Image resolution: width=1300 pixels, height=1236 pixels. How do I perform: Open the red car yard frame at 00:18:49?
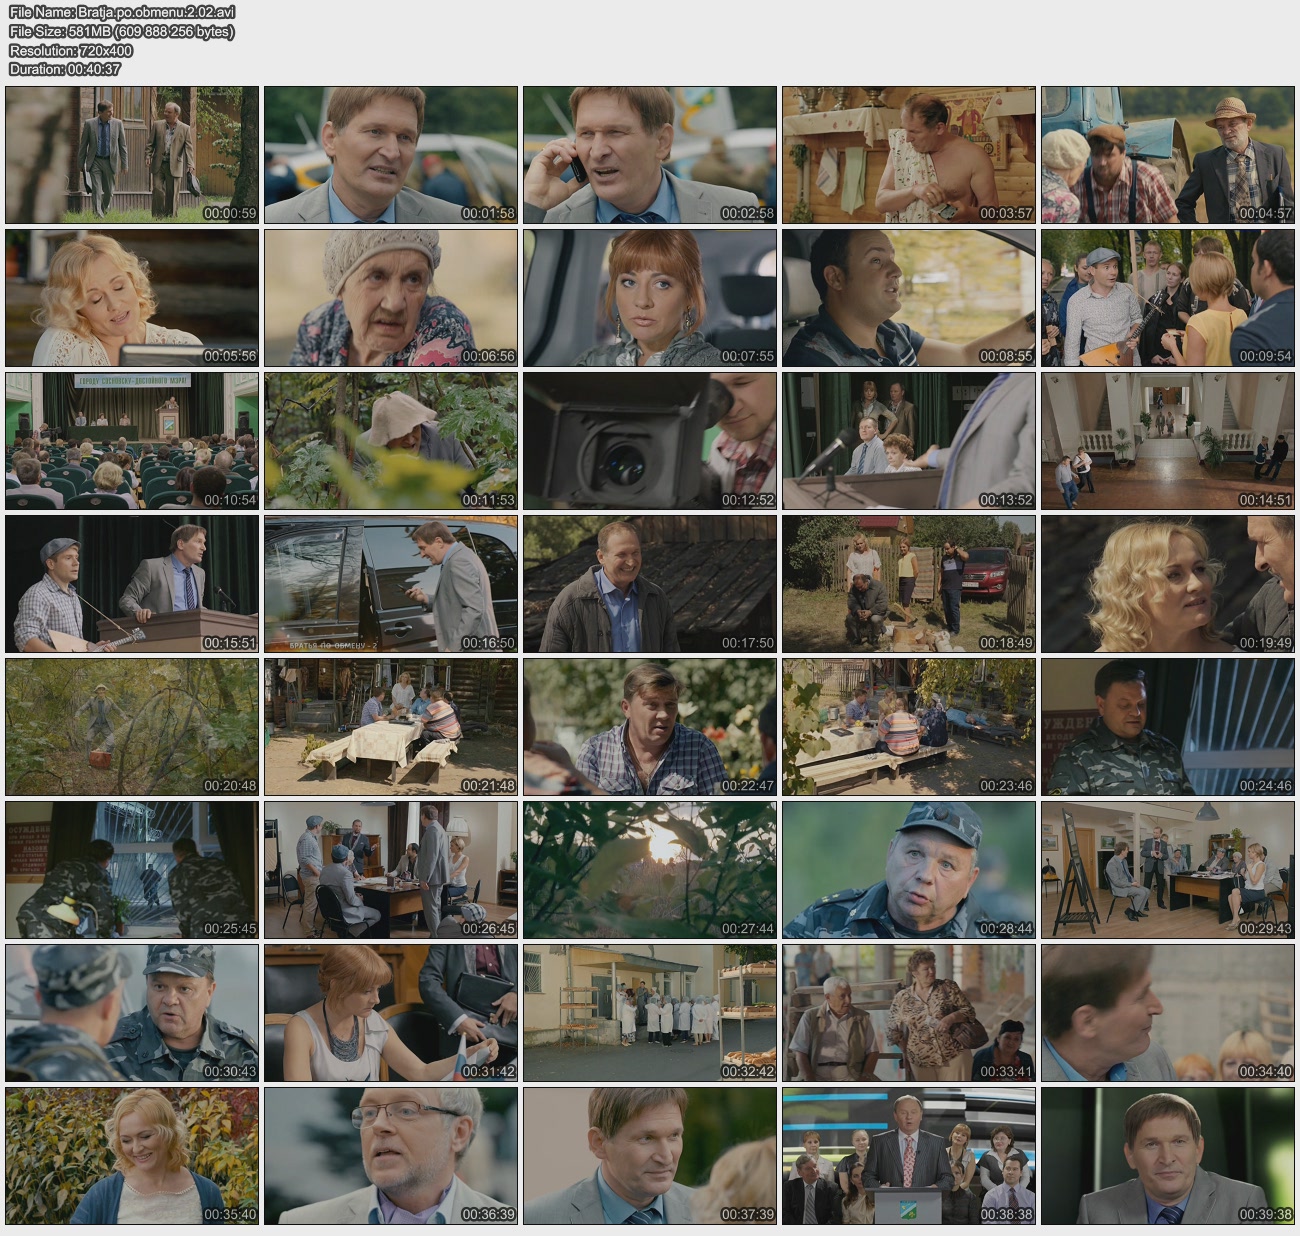[908, 584]
